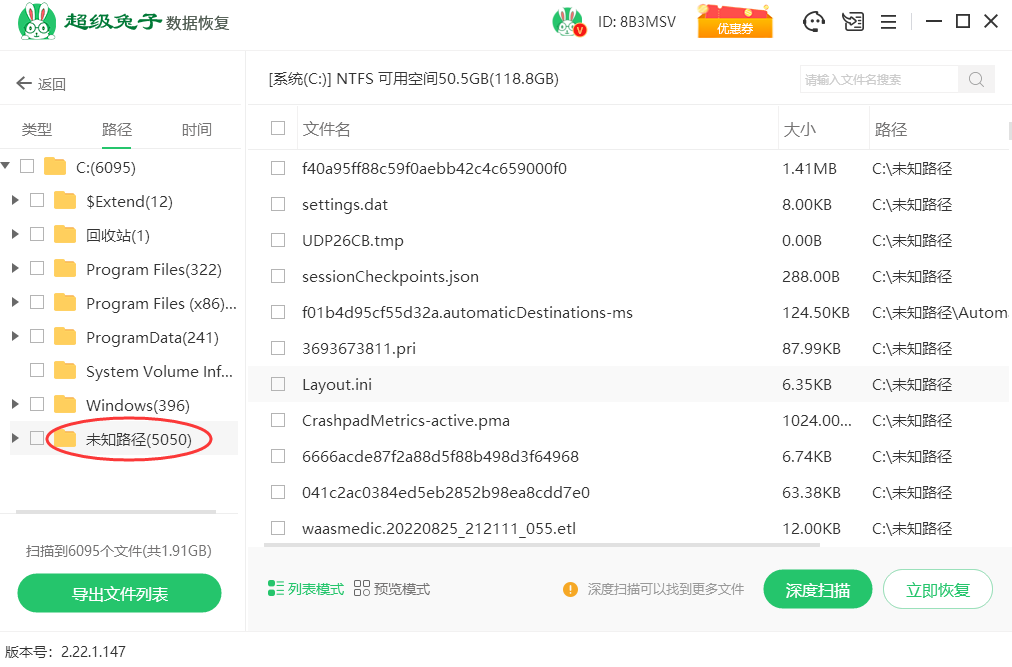Image resolution: width=1012 pixels, height=667 pixels.
Task: Check the settings.dat file checkbox
Action: (x=278, y=204)
